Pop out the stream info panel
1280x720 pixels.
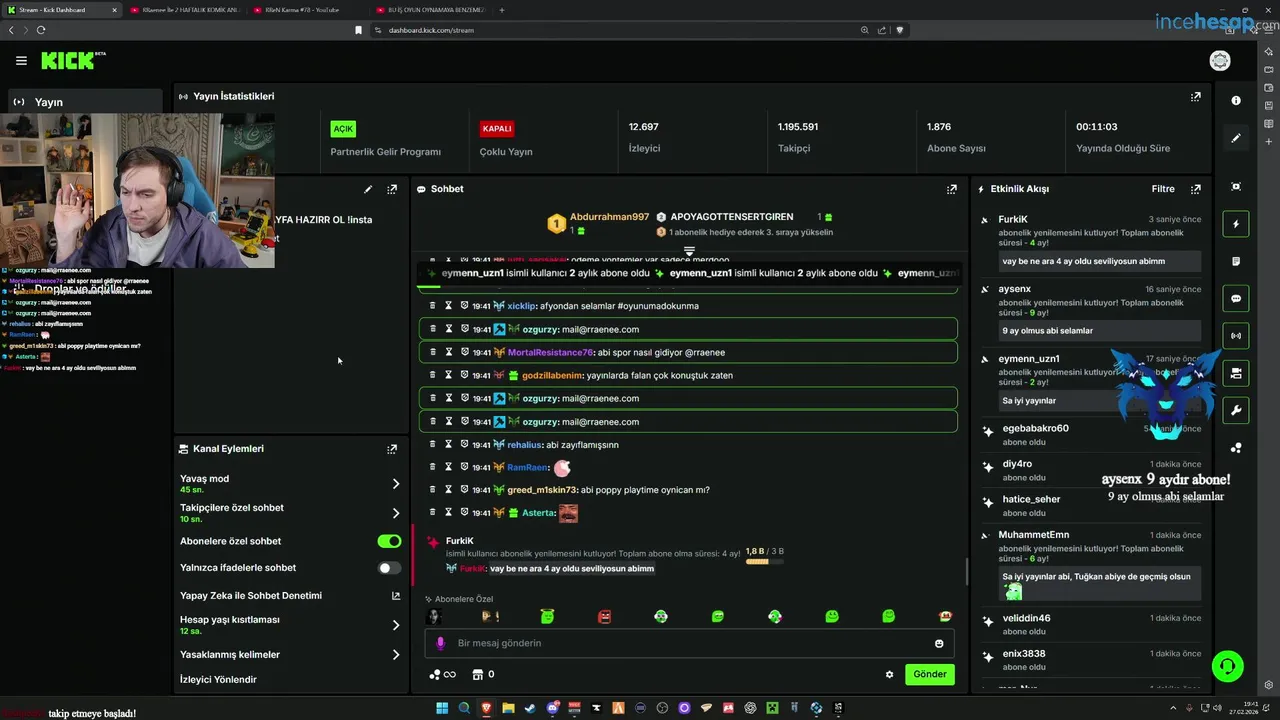click(x=392, y=189)
